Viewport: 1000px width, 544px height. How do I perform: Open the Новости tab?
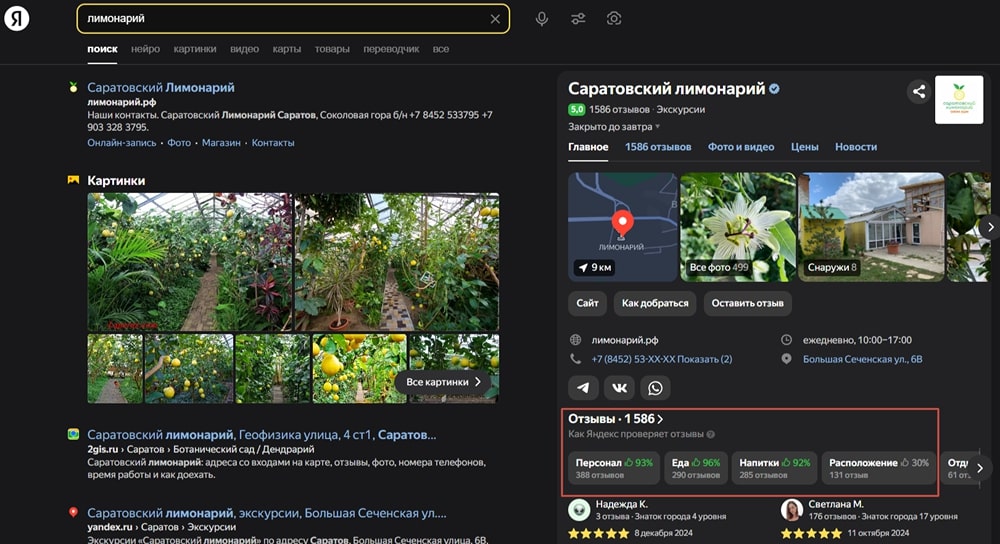856,147
